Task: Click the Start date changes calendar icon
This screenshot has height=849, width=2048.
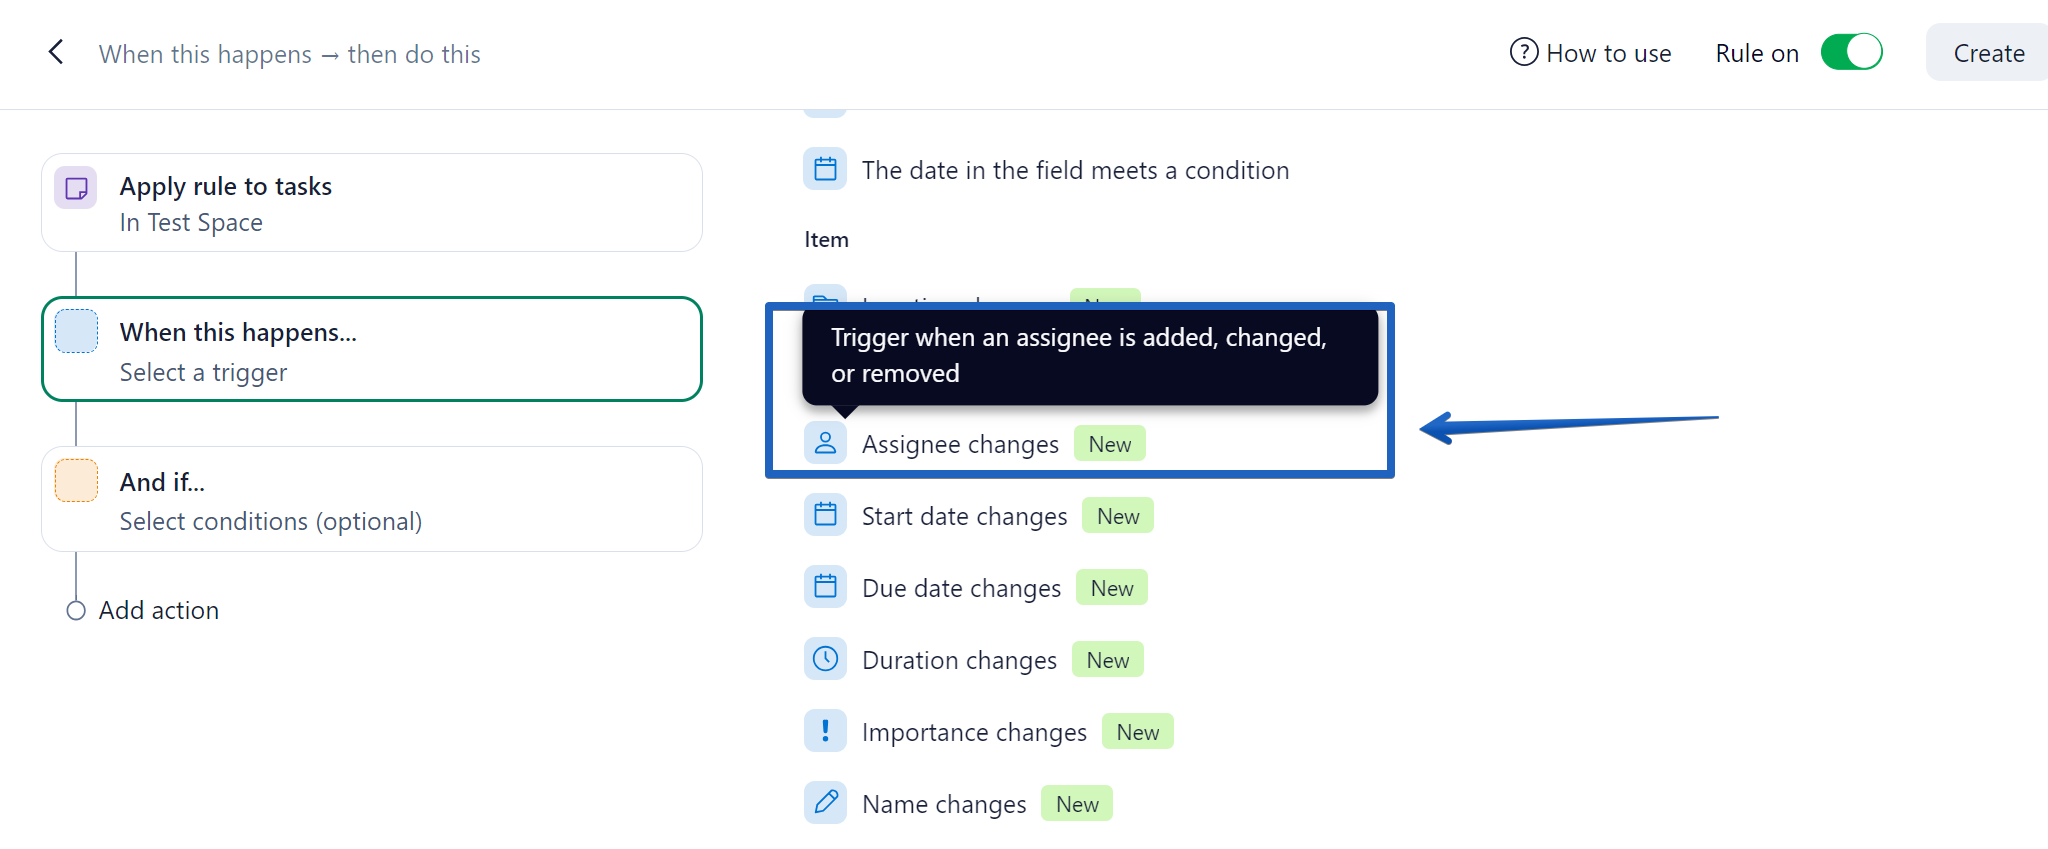Action: 825,515
